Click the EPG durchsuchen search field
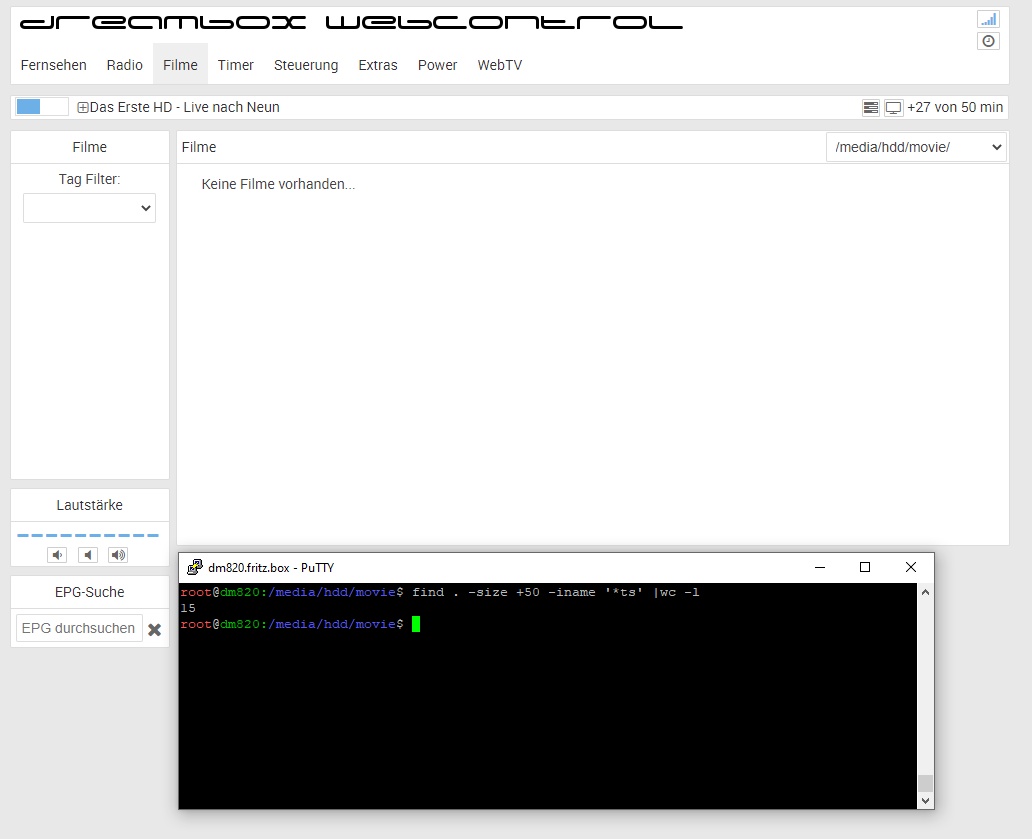1032x839 pixels. coord(79,628)
